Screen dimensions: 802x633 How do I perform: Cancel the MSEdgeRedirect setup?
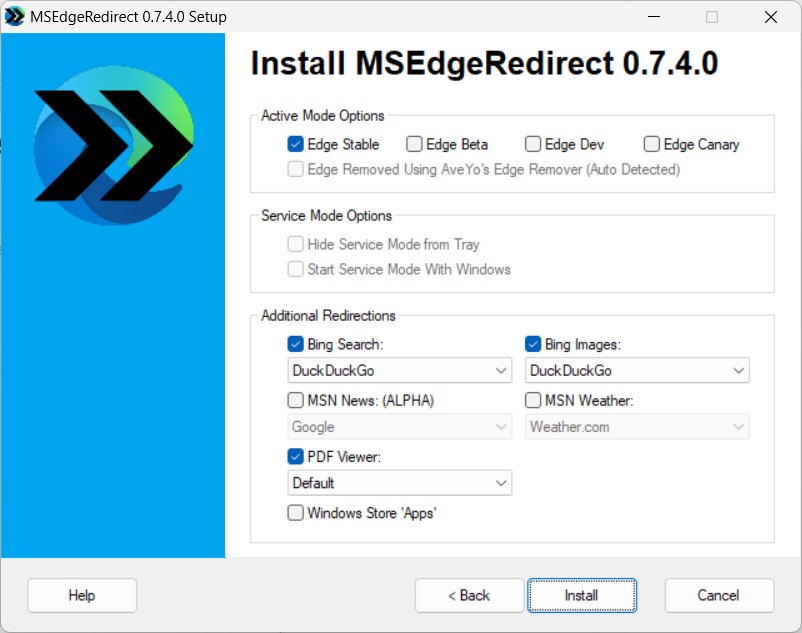click(x=718, y=595)
